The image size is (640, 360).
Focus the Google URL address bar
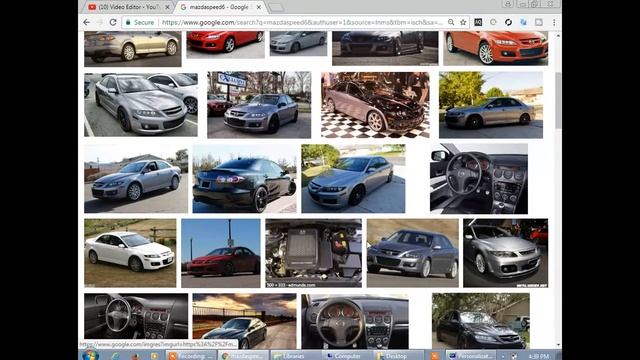302,22
